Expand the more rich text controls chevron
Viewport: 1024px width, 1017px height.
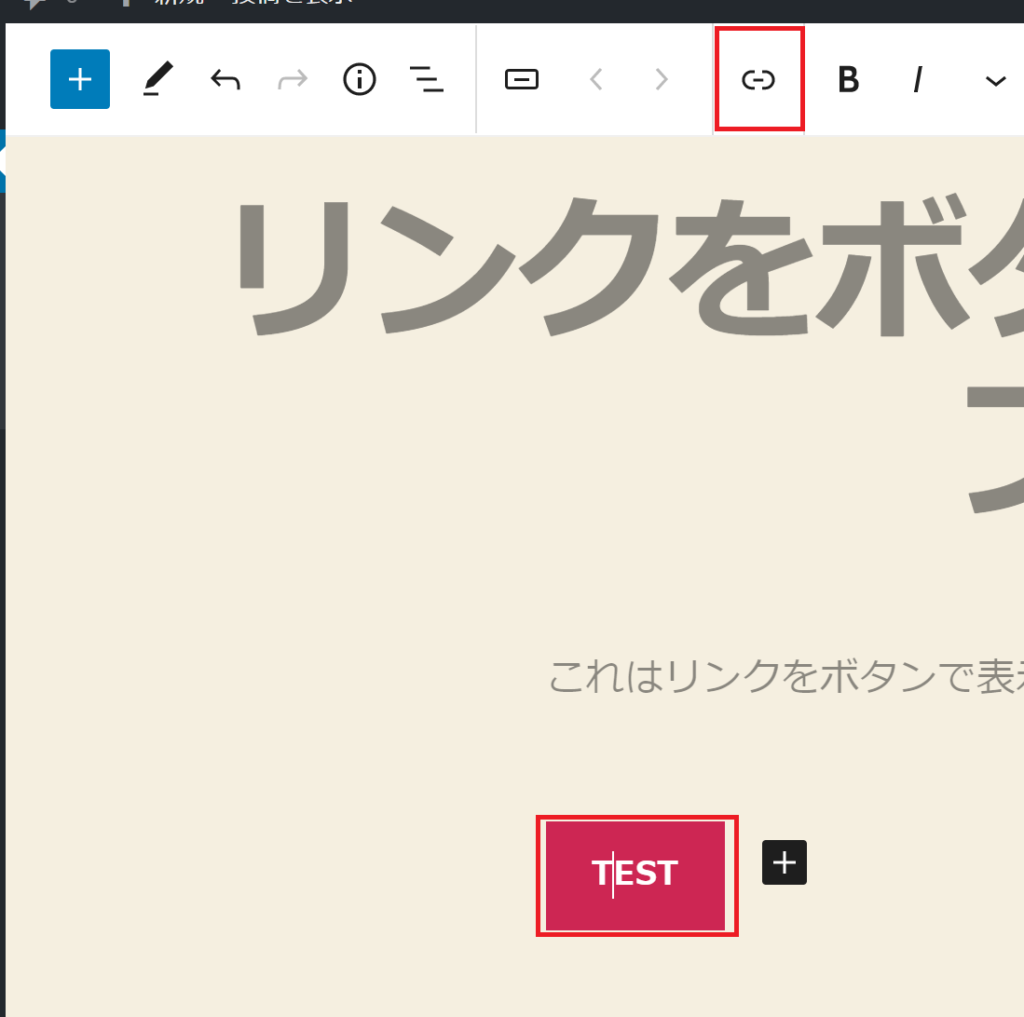(995, 81)
